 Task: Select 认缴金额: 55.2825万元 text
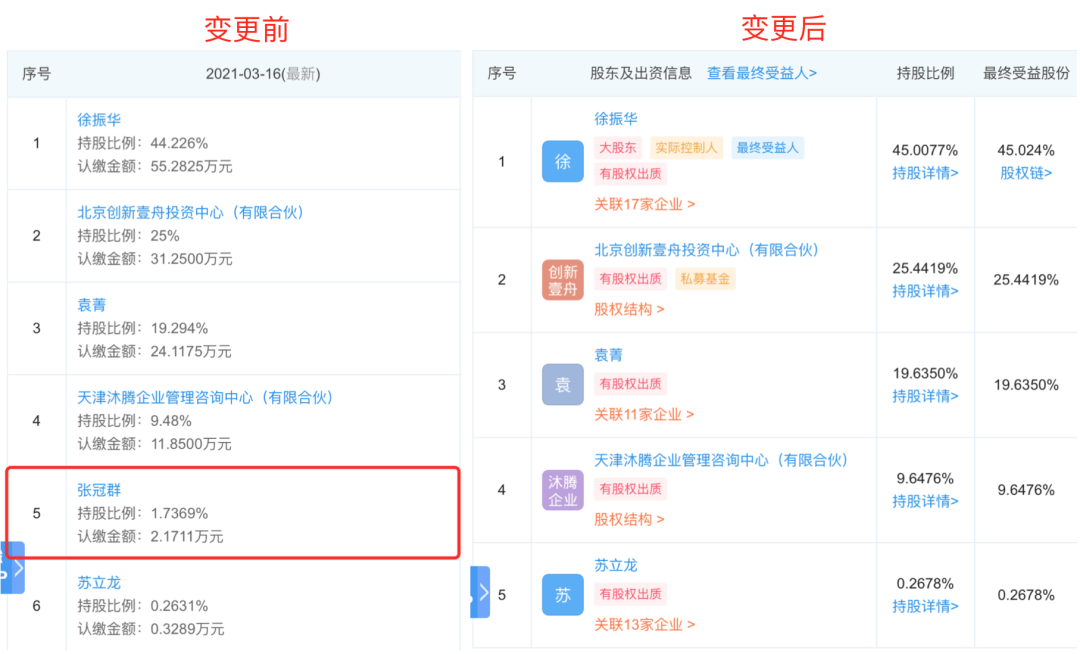[155, 167]
